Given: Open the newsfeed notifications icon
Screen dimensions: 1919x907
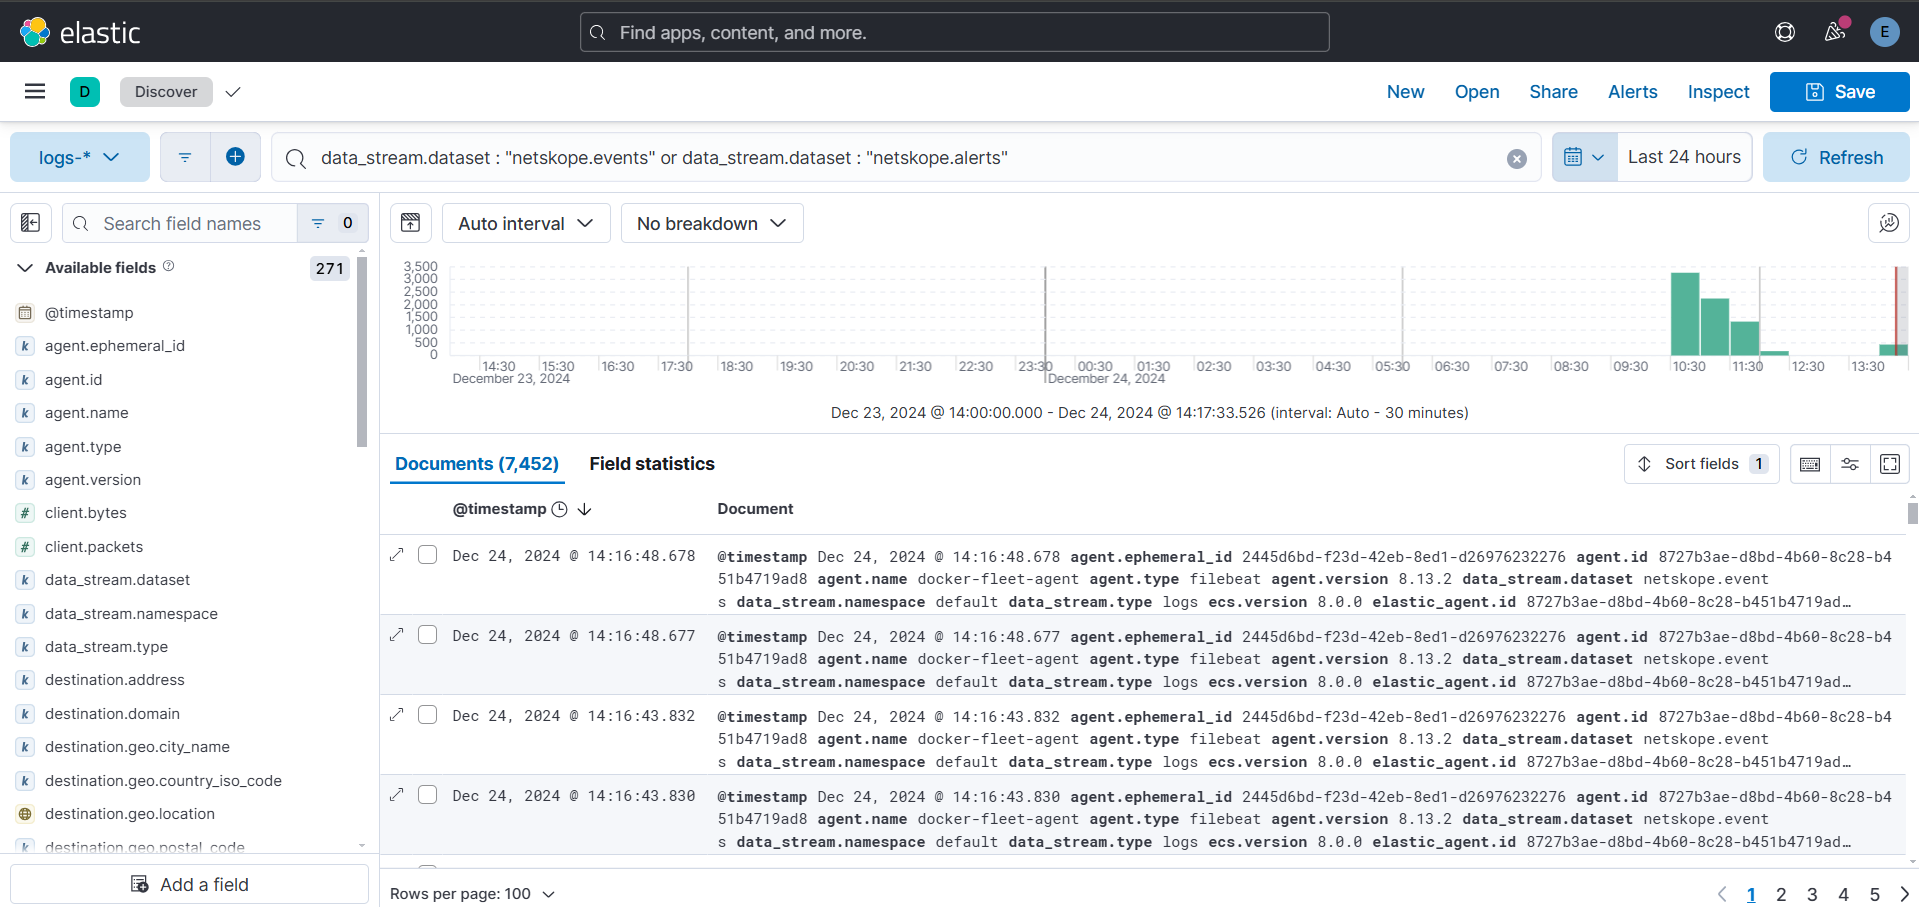Looking at the screenshot, I should point(1835,32).
